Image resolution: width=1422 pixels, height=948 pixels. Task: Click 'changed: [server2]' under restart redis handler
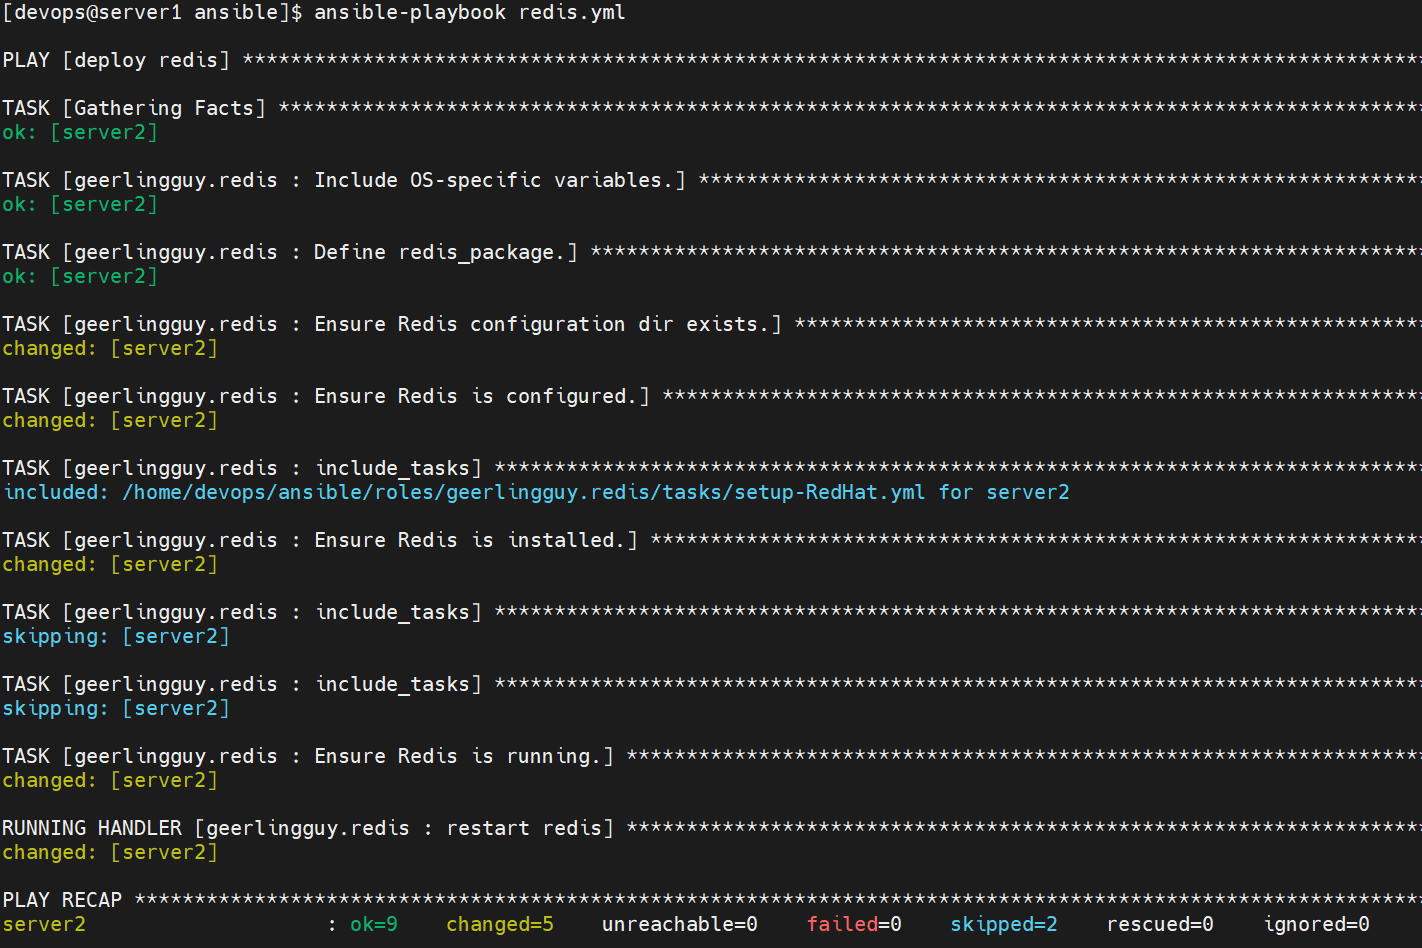(x=110, y=852)
